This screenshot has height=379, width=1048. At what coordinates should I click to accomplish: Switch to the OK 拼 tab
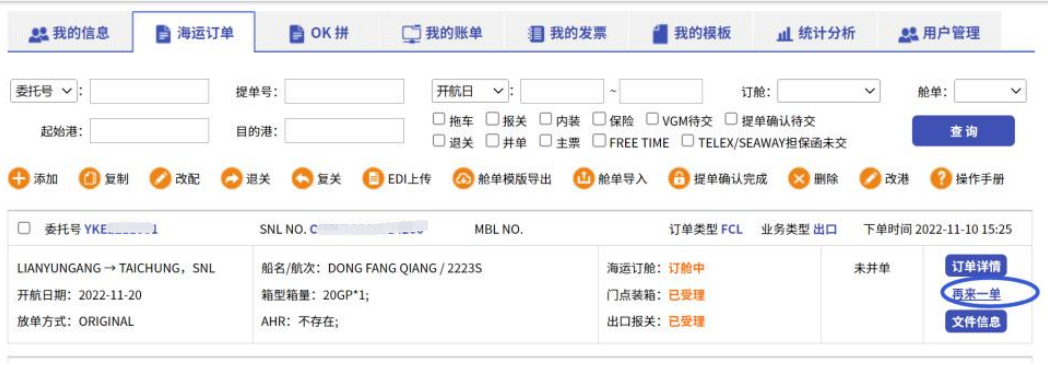(x=318, y=33)
